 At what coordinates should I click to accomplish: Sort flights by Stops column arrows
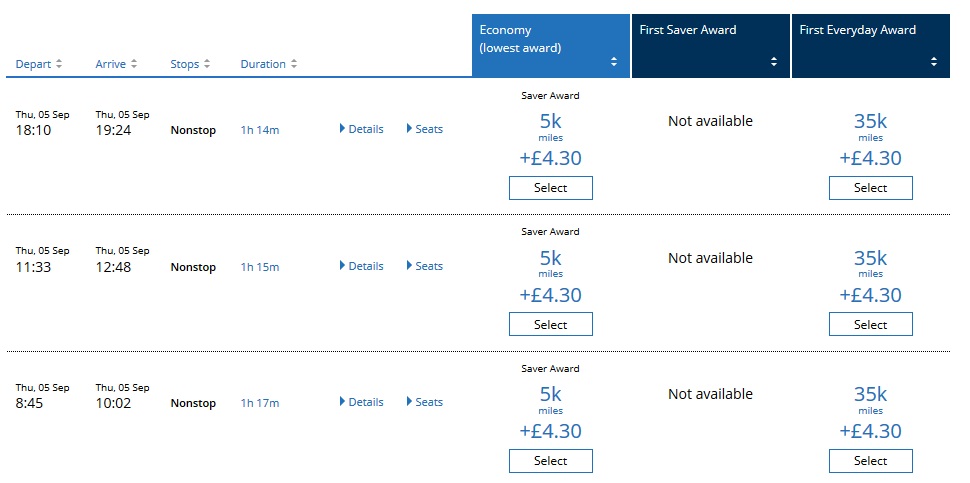[x=207, y=65]
